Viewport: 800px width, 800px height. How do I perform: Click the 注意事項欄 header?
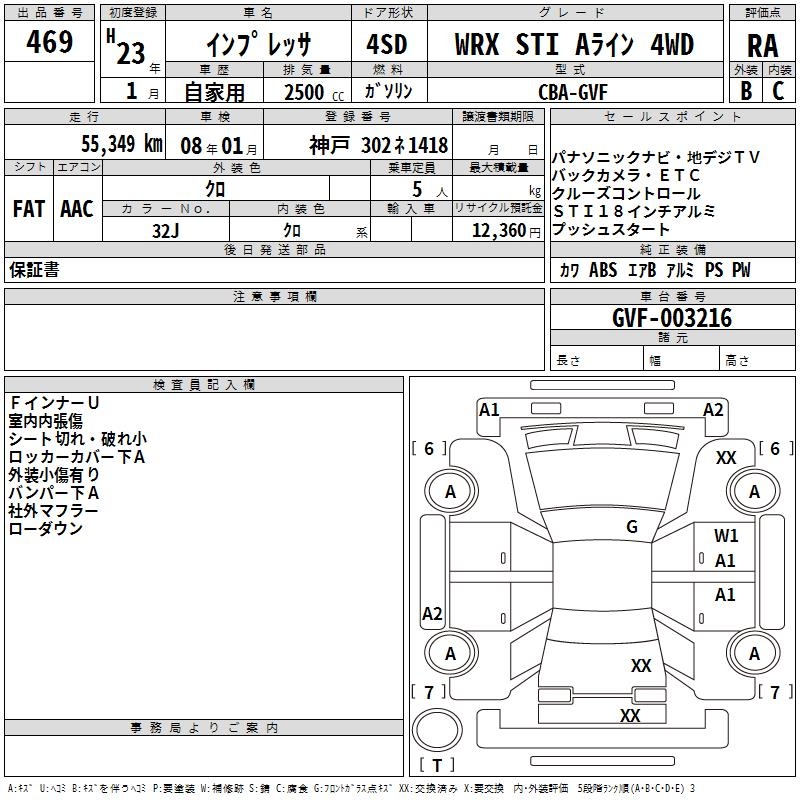(274, 296)
